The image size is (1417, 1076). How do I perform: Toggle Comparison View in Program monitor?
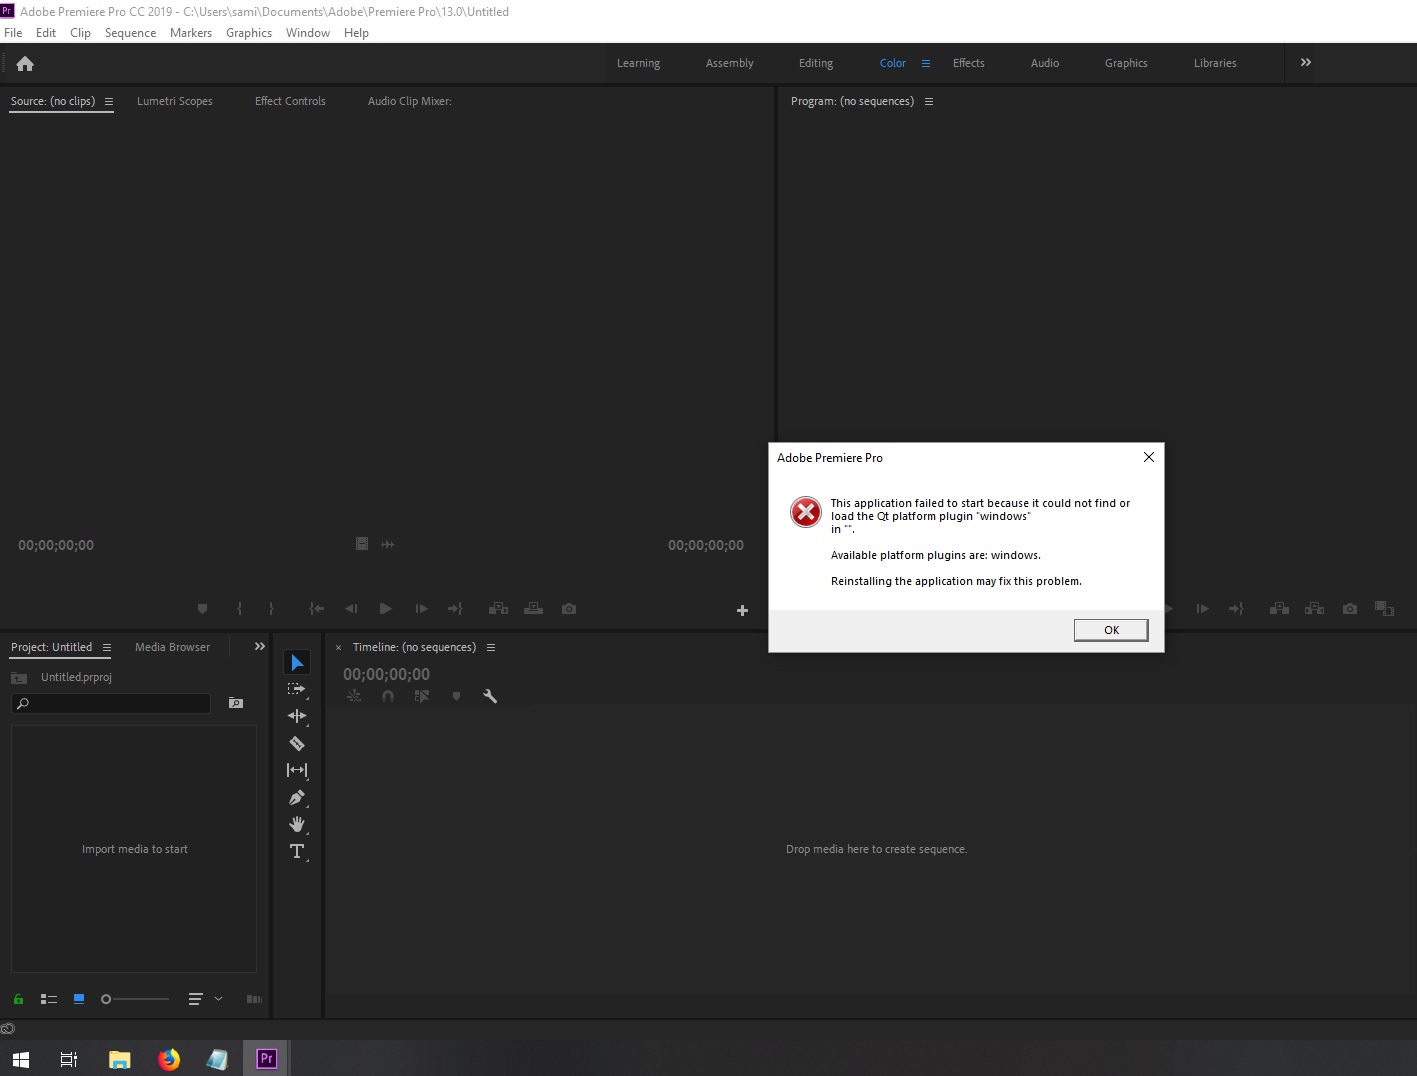point(1384,608)
